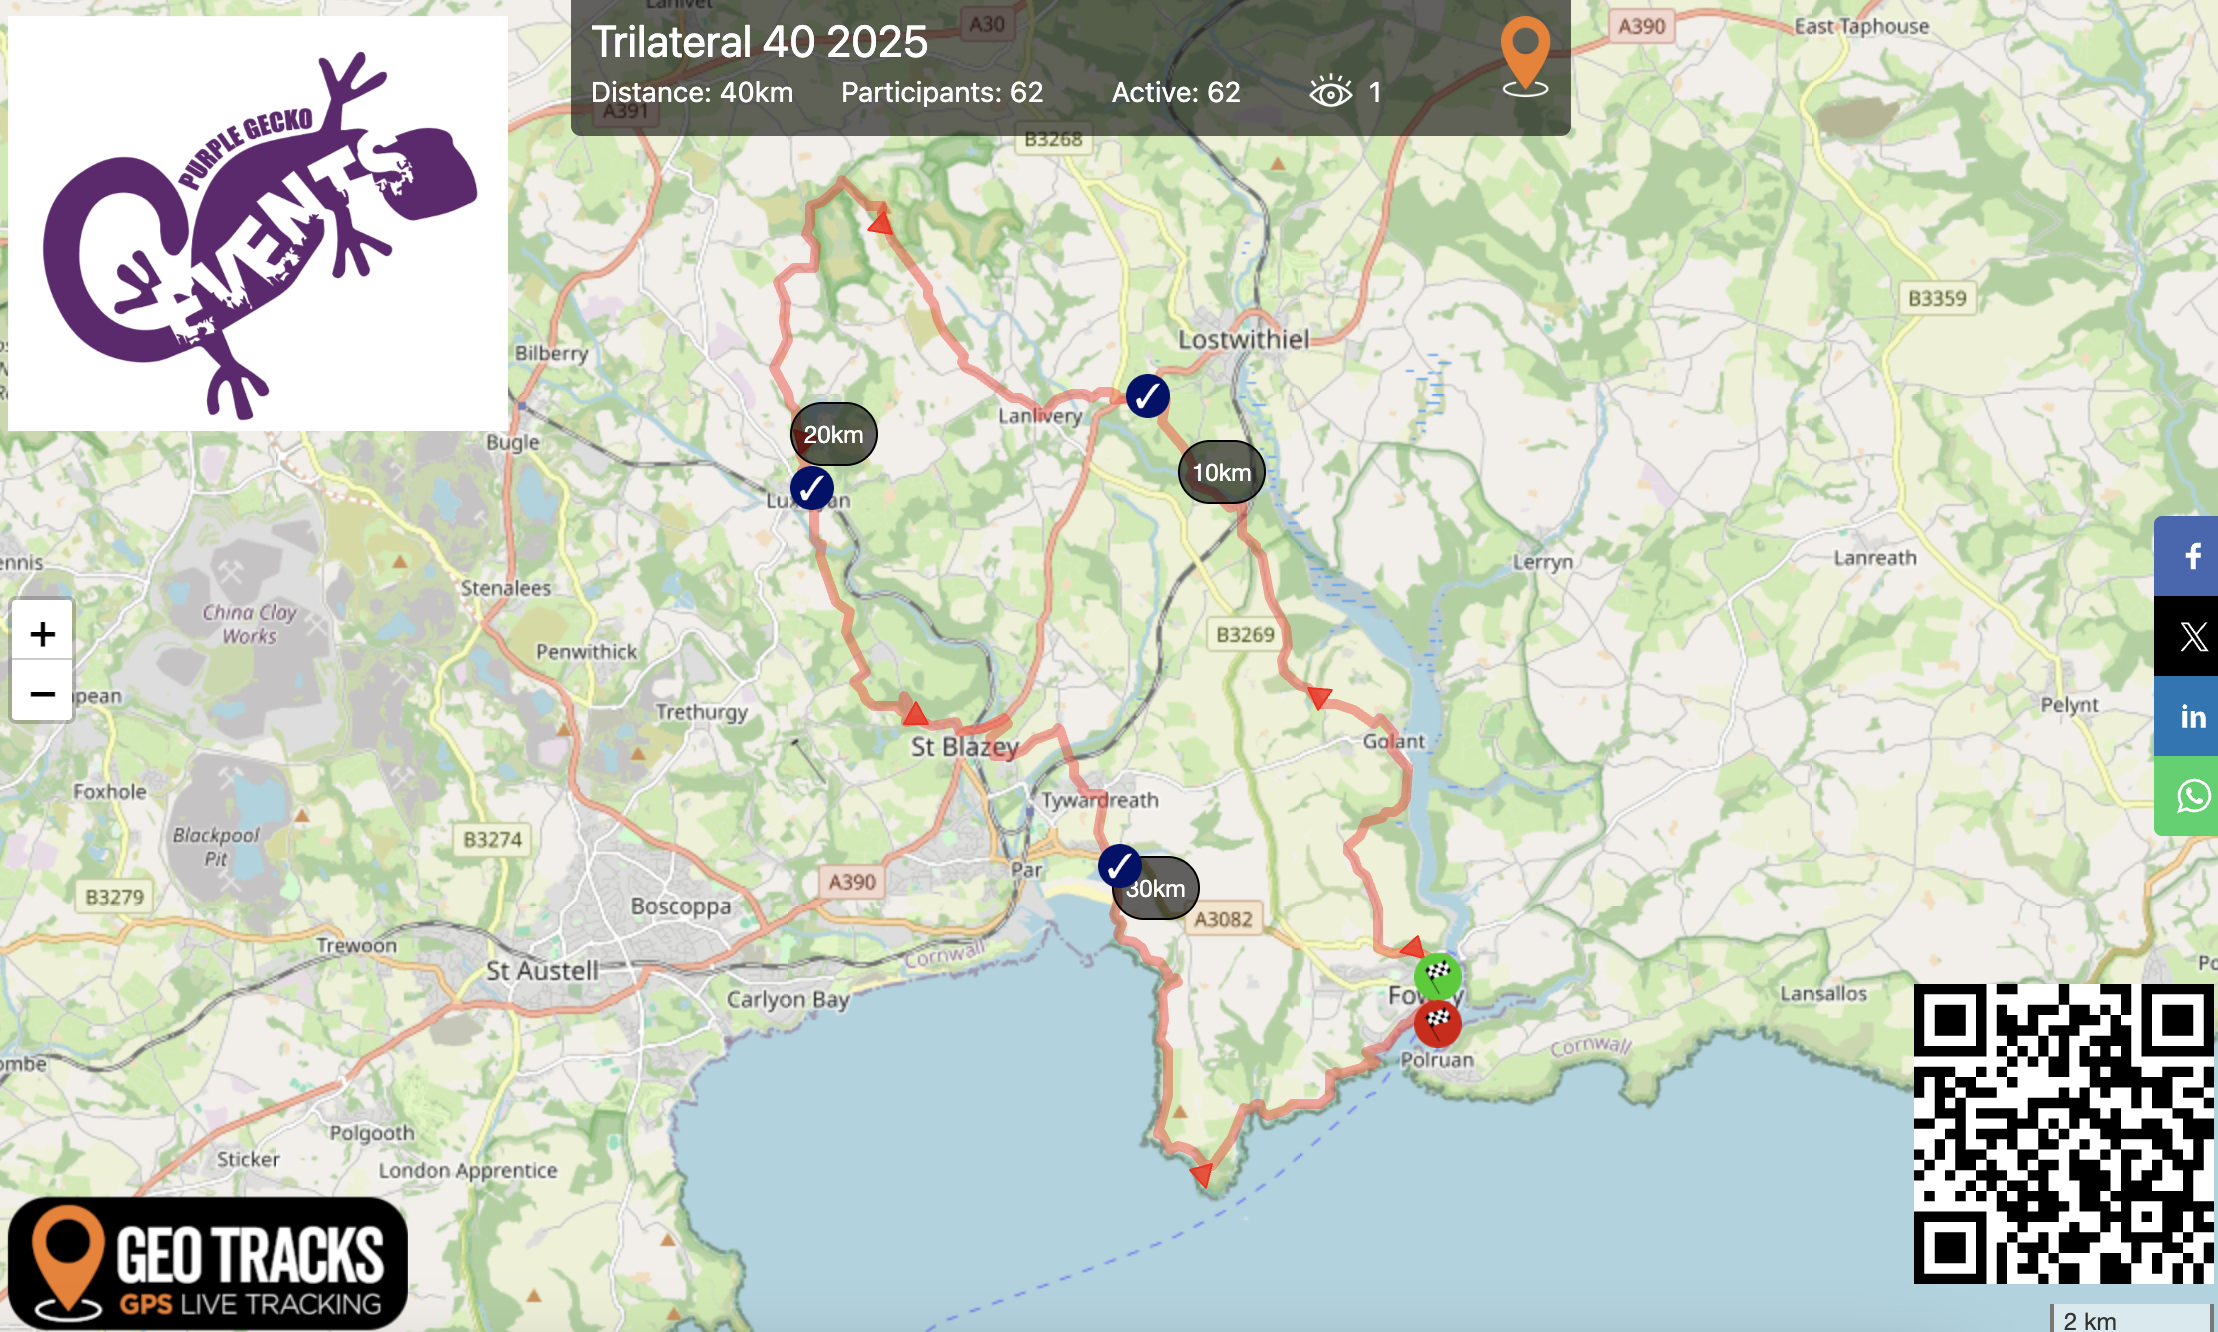The width and height of the screenshot is (2218, 1332).
Task: Click the eye viewers icon
Action: 1330,92
